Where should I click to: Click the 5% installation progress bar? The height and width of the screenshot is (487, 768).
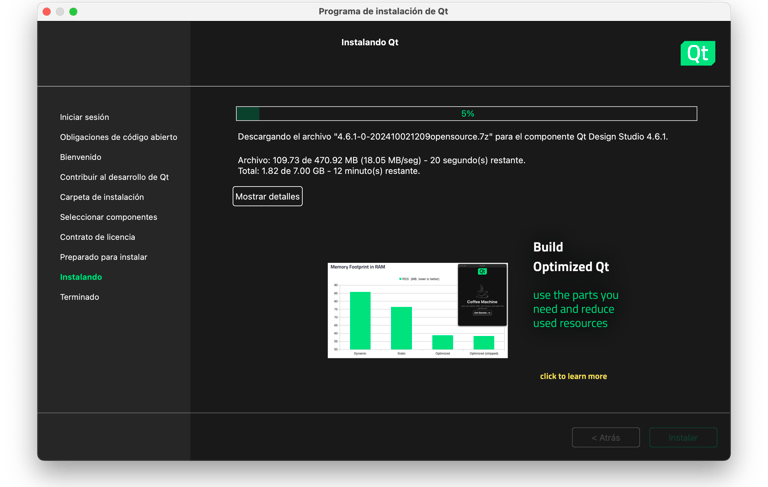click(x=466, y=114)
